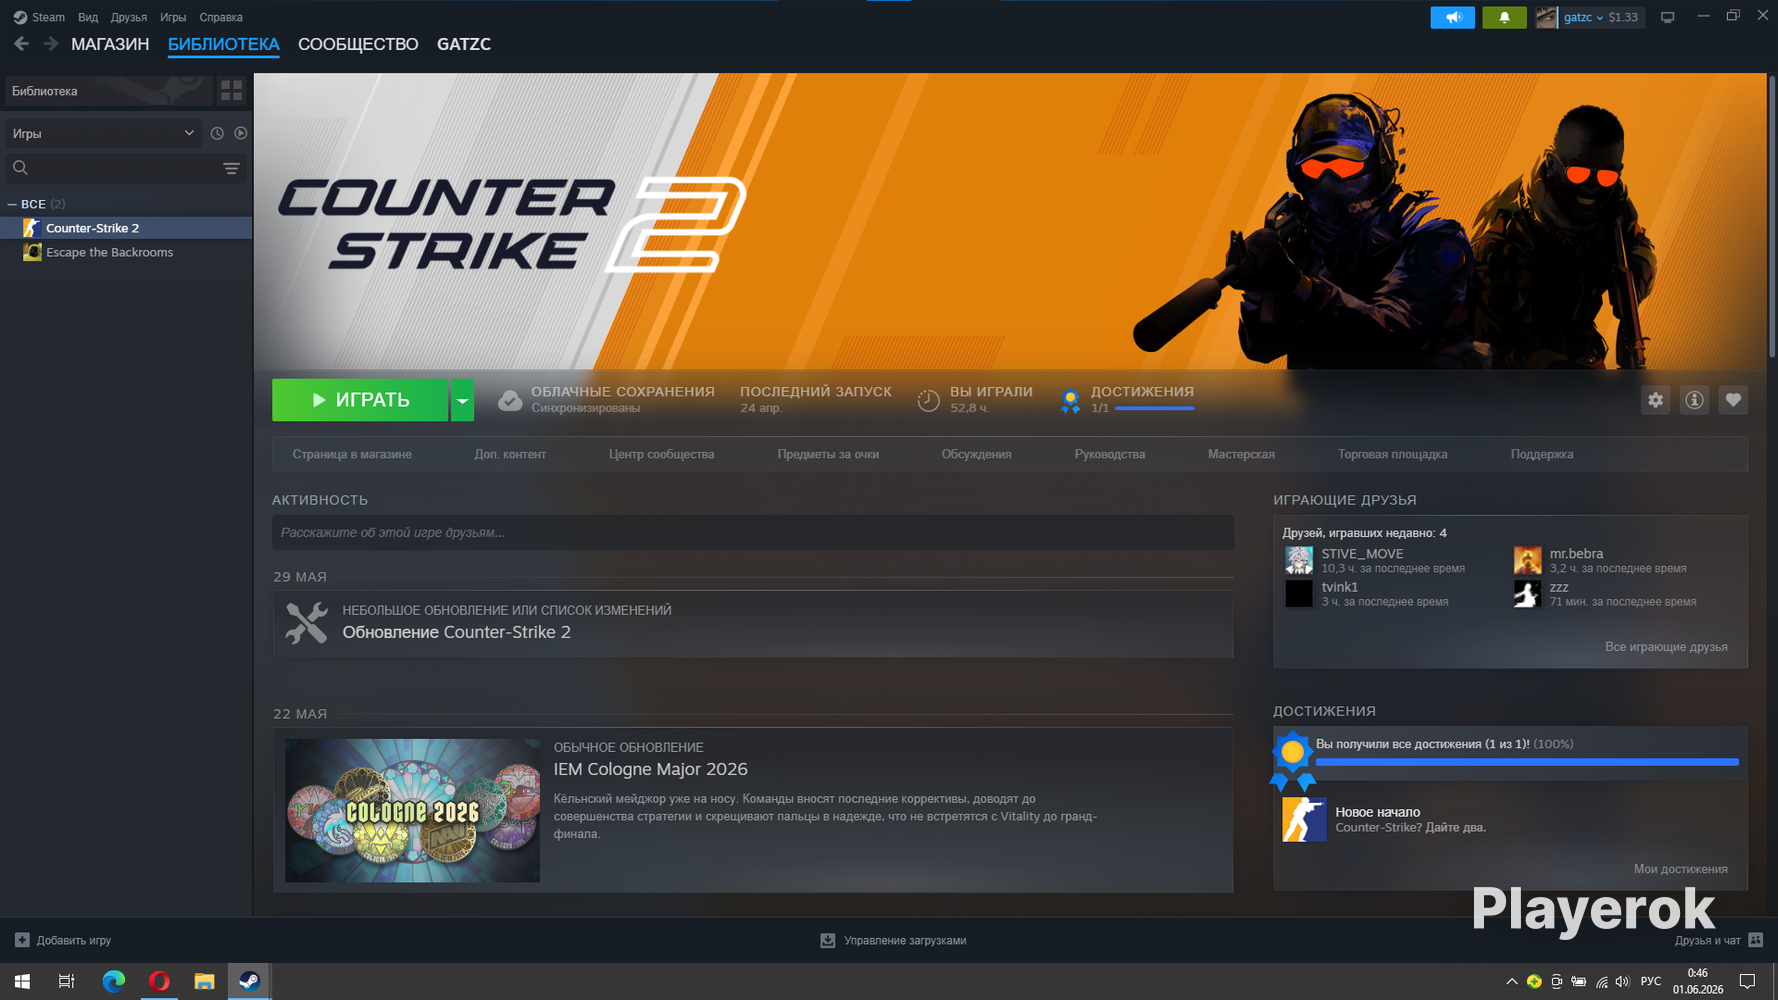
Task: Switch to Big Picture mode monitor icon
Action: [x=1667, y=17]
